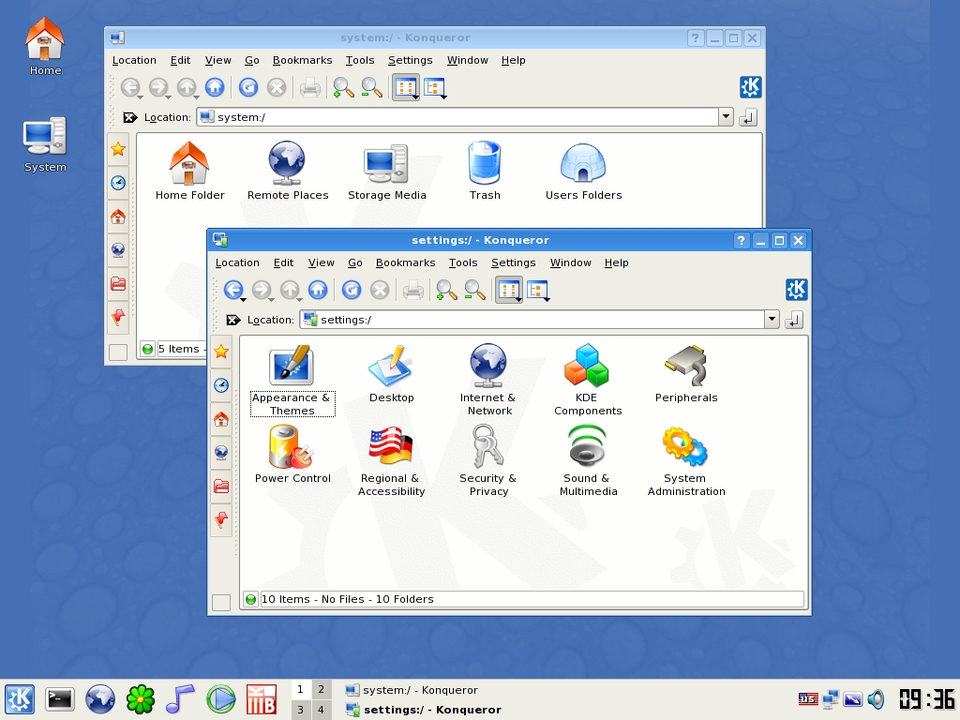Show the history sidebar via the clock icon
Viewport: 960px width, 720px height.
(221, 384)
